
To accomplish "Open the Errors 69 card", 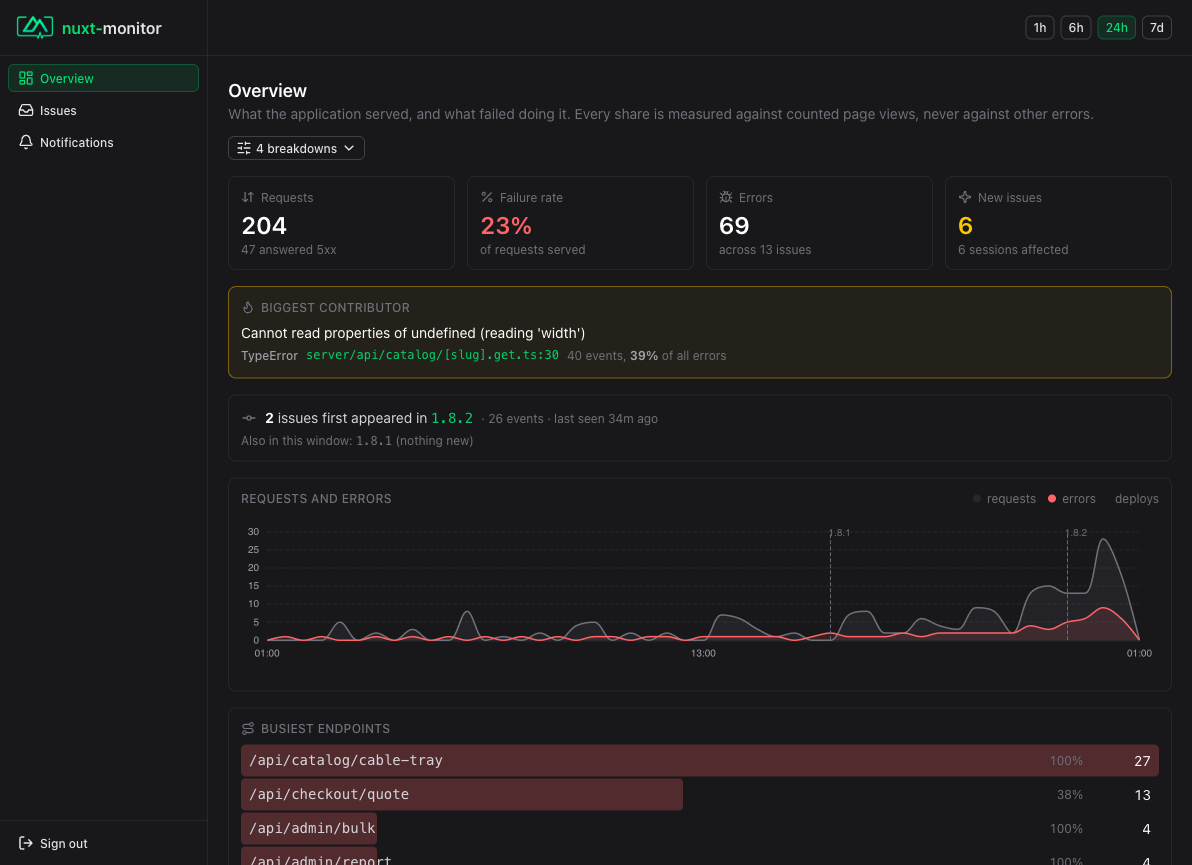I will click(820, 223).
